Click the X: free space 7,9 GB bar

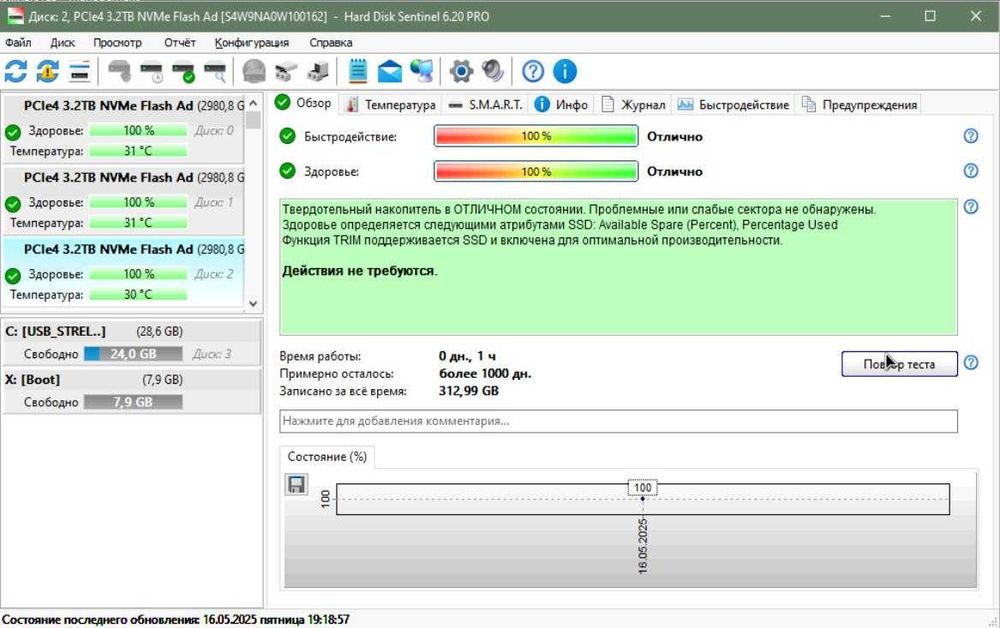pyautogui.click(x=133, y=402)
